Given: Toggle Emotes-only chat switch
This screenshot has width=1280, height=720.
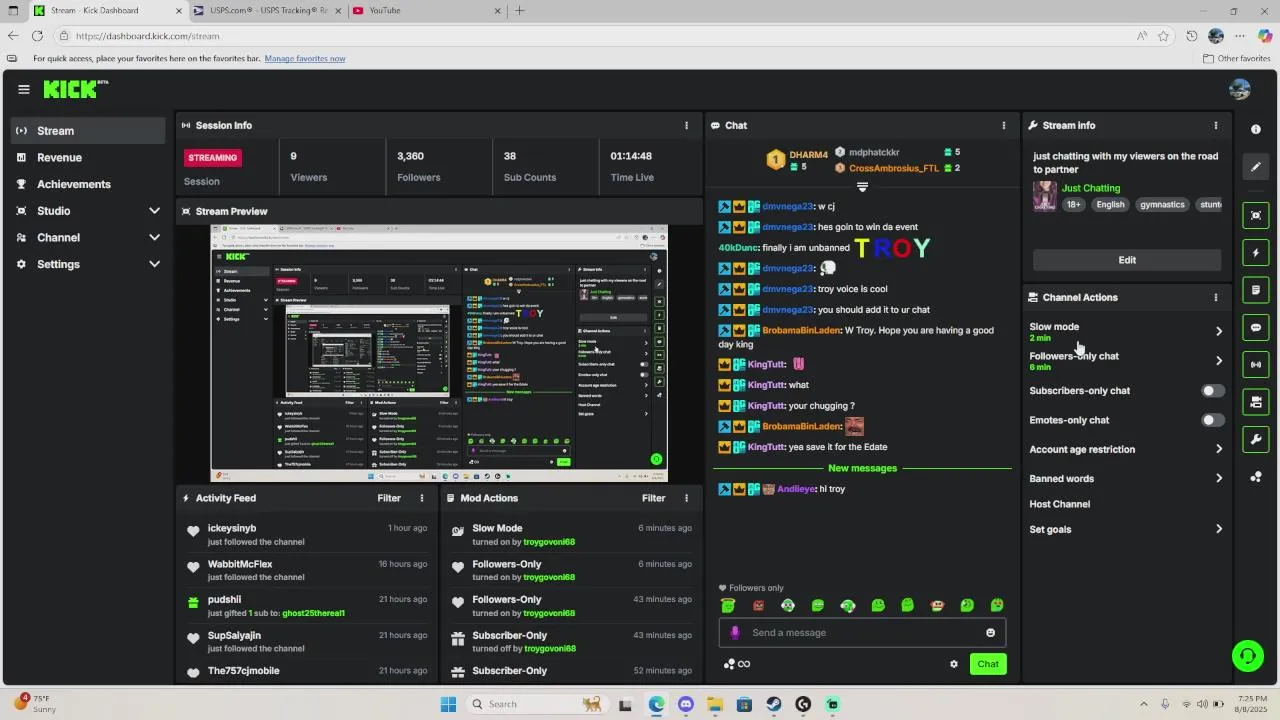Looking at the screenshot, I should [x=1212, y=420].
